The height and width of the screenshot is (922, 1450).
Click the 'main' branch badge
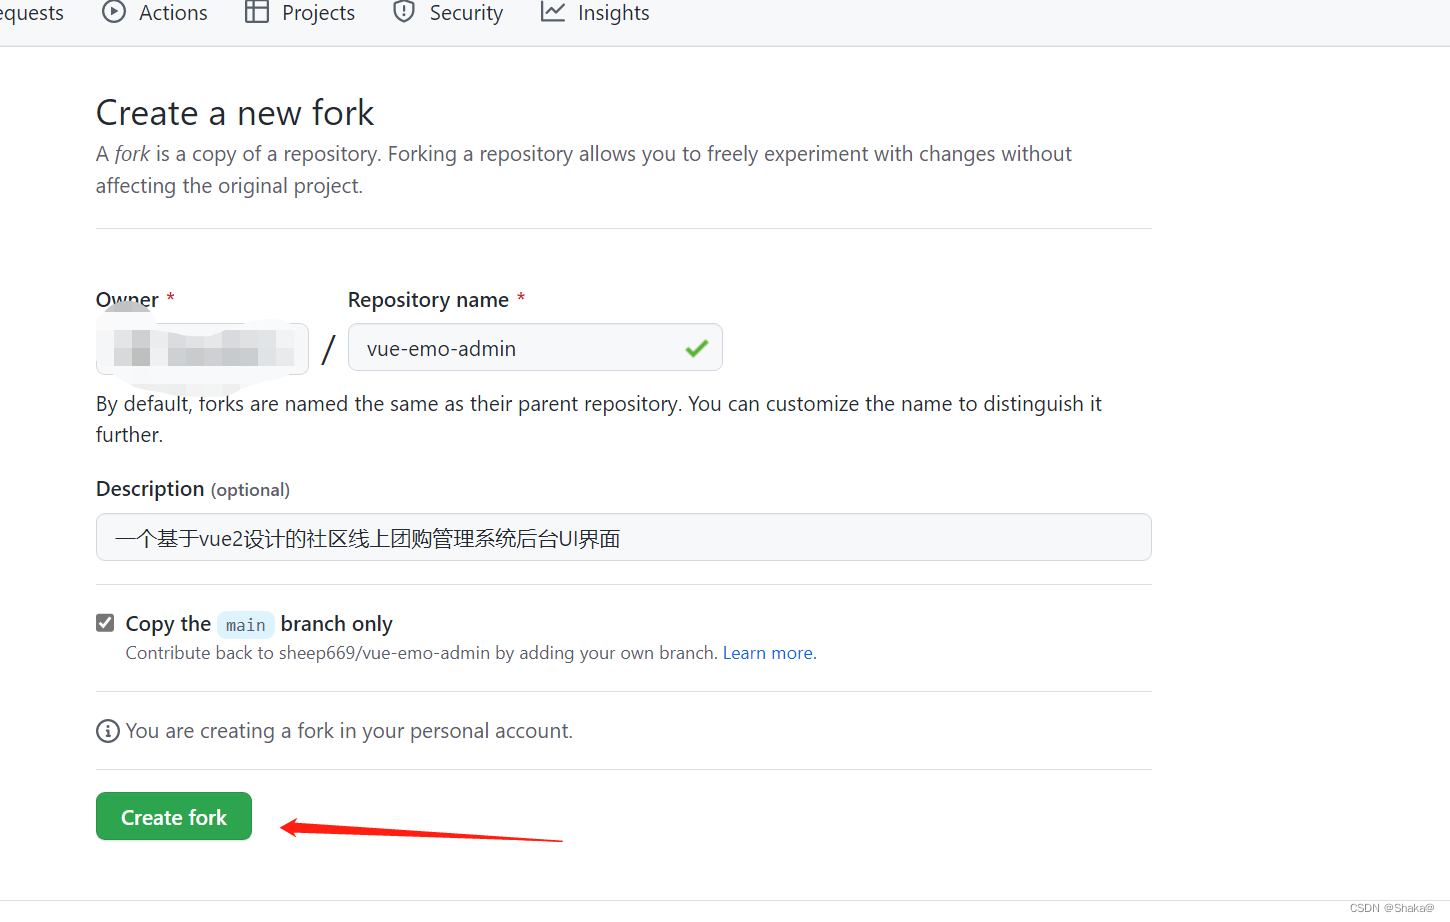(245, 625)
